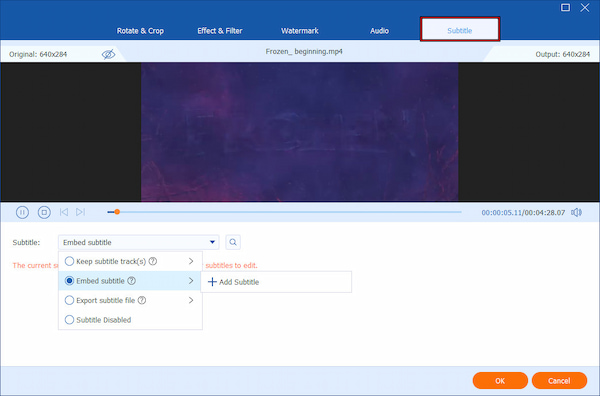
Task: Click the Cancel button
Action: click(x=559, y=381)
